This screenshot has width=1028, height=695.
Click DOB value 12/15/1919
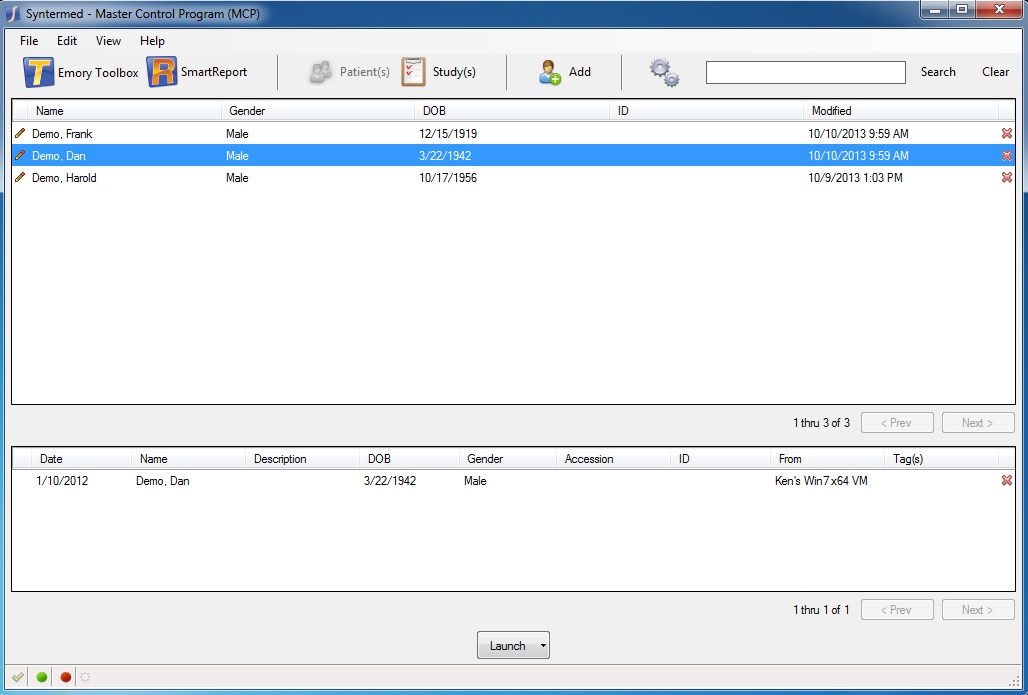click(x=448, y=133)
